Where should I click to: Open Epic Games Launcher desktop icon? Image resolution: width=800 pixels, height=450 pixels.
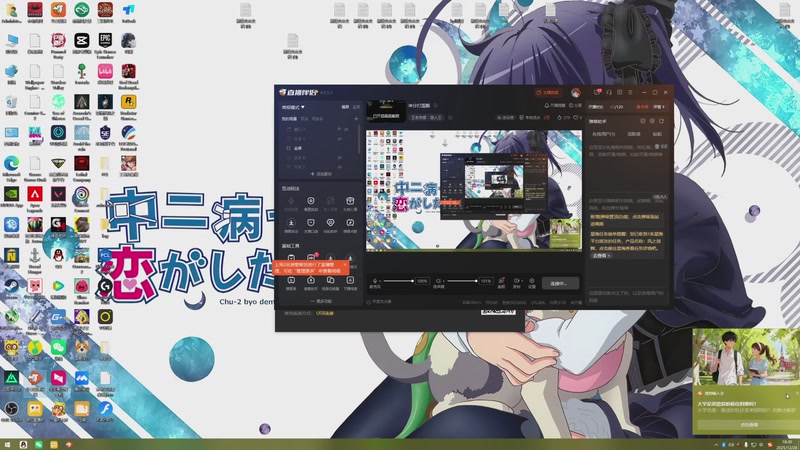(105, 44)
